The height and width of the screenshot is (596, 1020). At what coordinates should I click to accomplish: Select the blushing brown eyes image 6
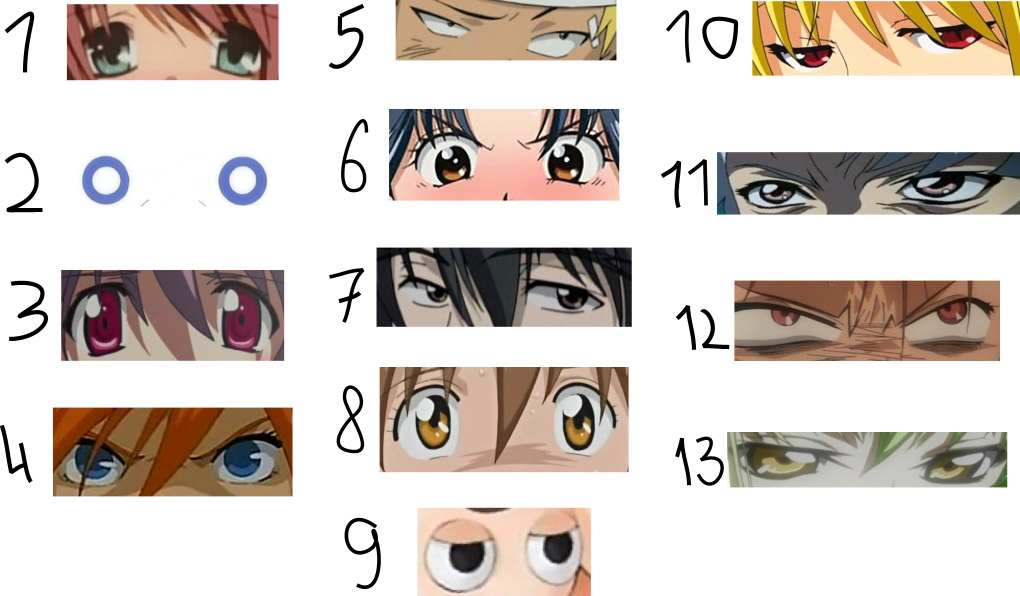pyautogui.click(x=504, y=155)
